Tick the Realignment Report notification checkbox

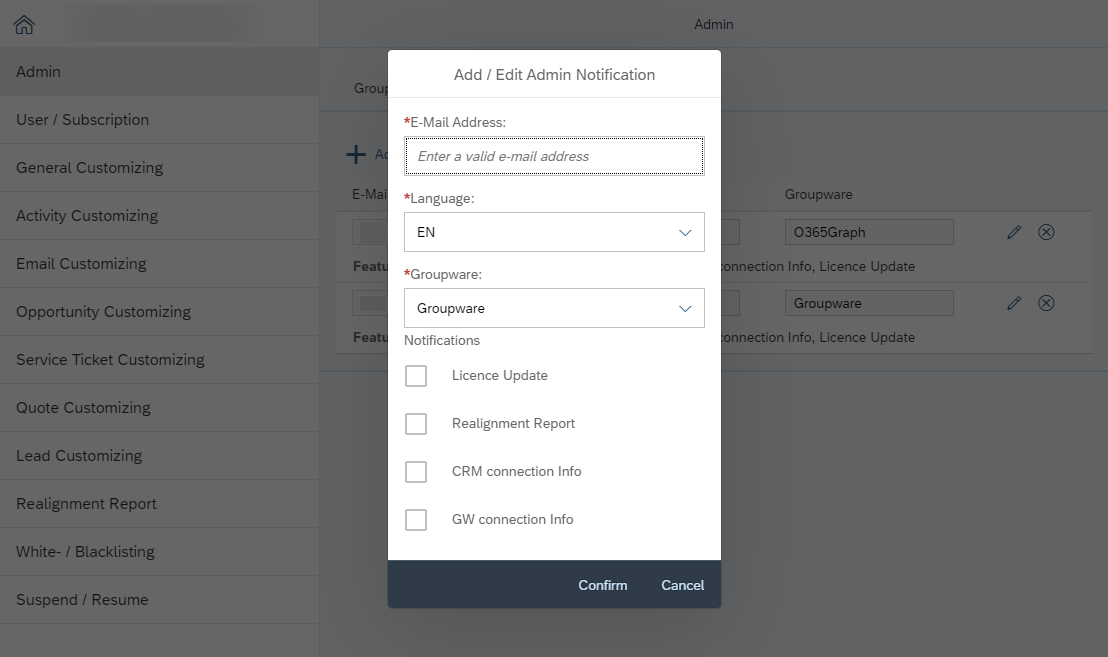(416, 424)
